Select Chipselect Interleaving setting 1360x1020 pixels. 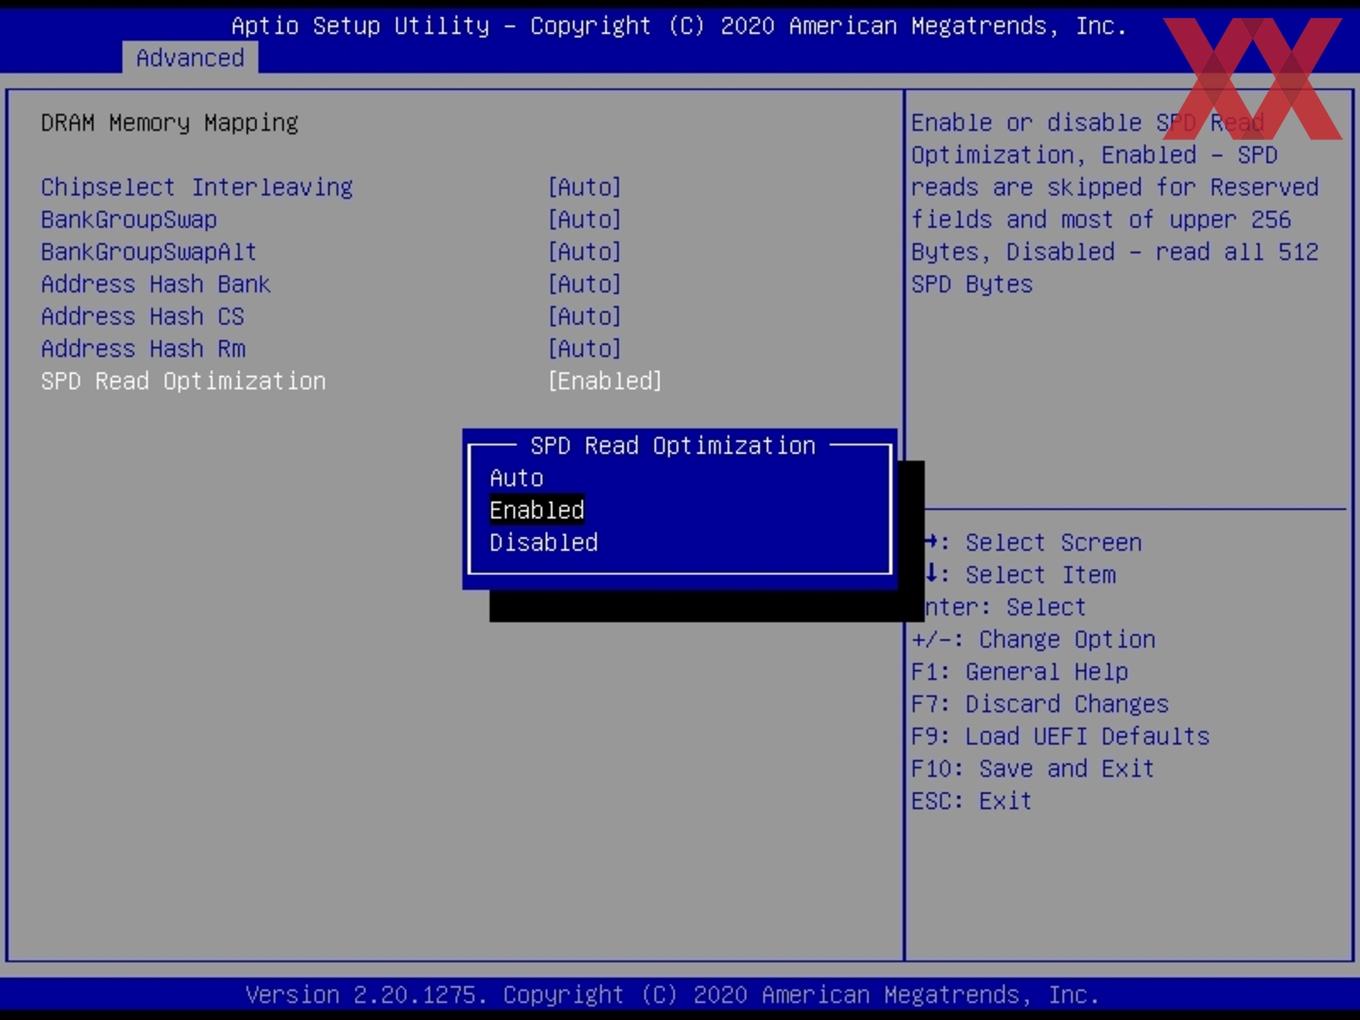197,187
